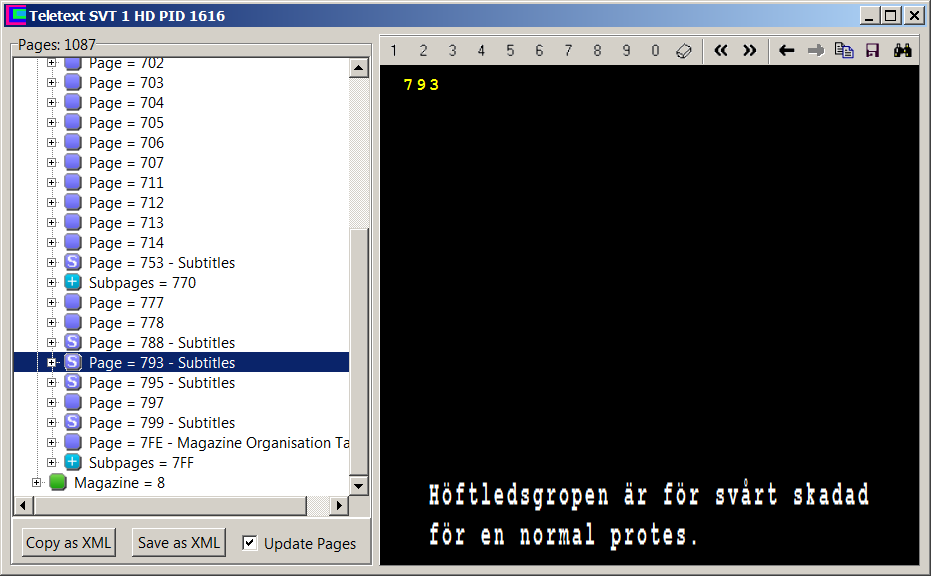Click the tree's scroll up arrow
Screen dimensions: 931x576
[x=359, y=68]
